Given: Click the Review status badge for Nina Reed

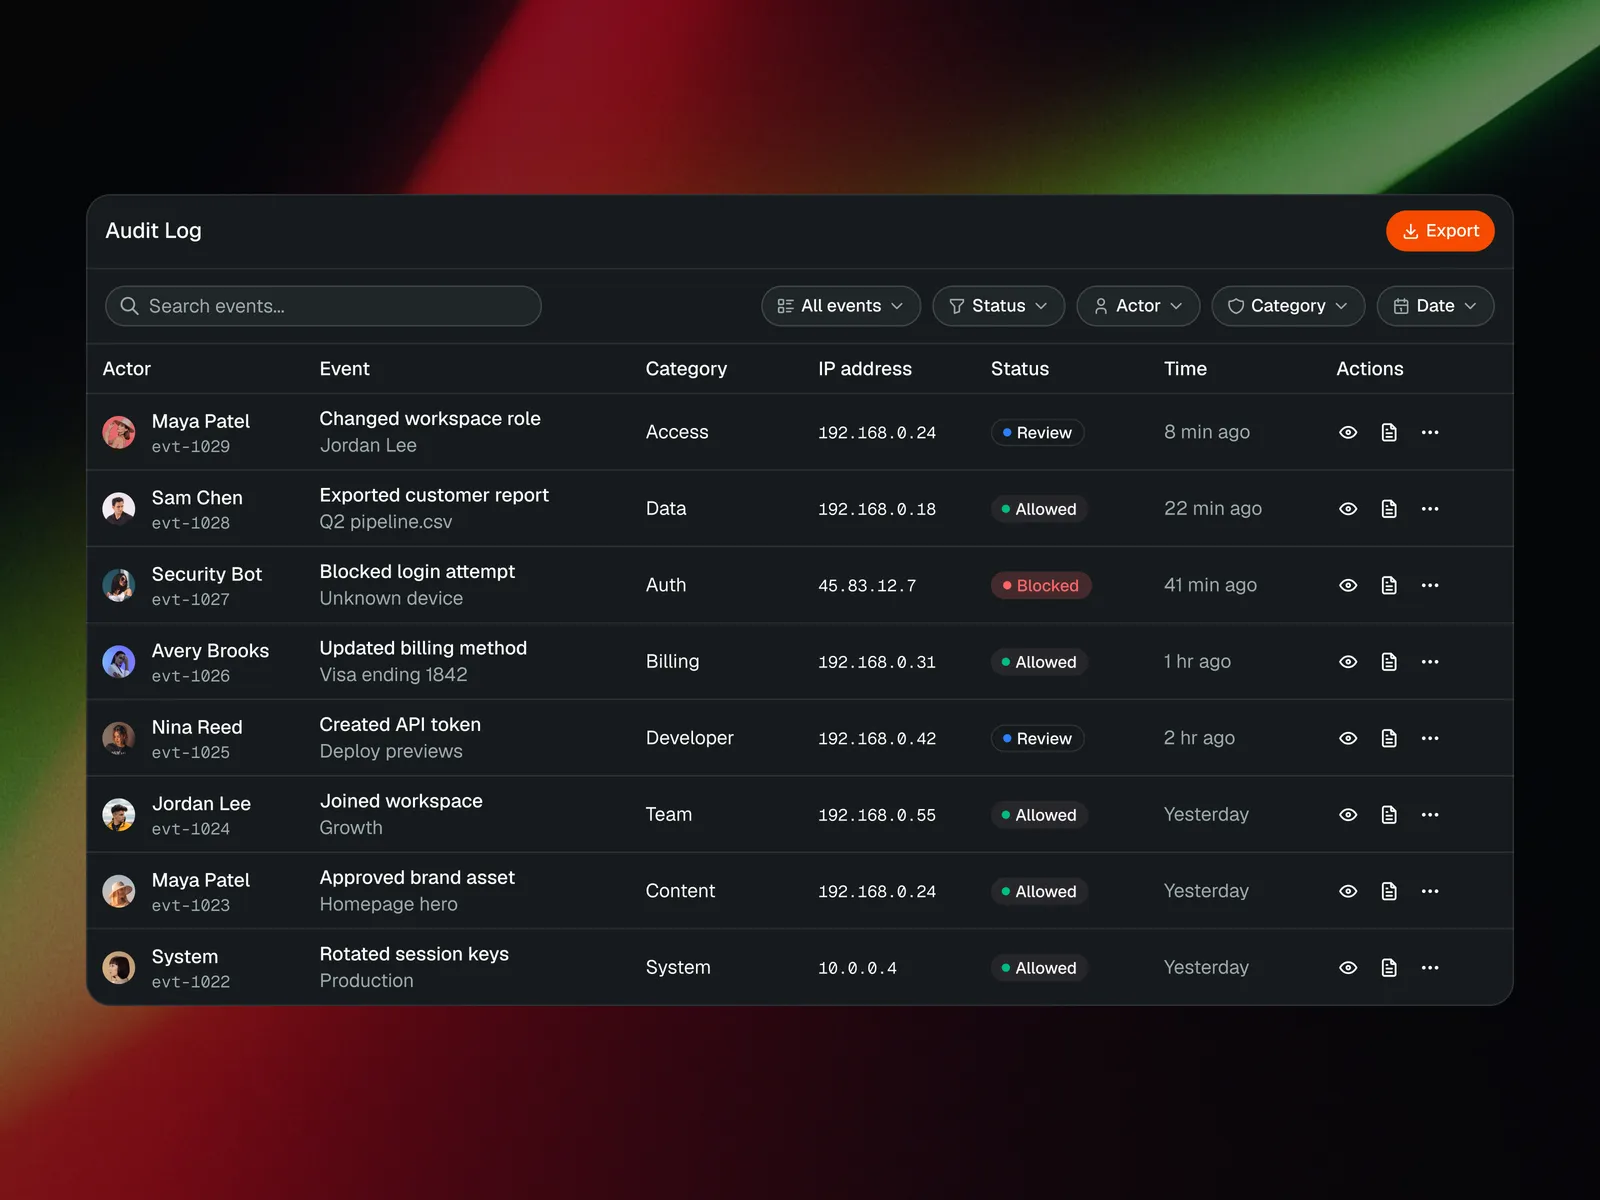Looking at the screenshot, I should (1037, 739).
